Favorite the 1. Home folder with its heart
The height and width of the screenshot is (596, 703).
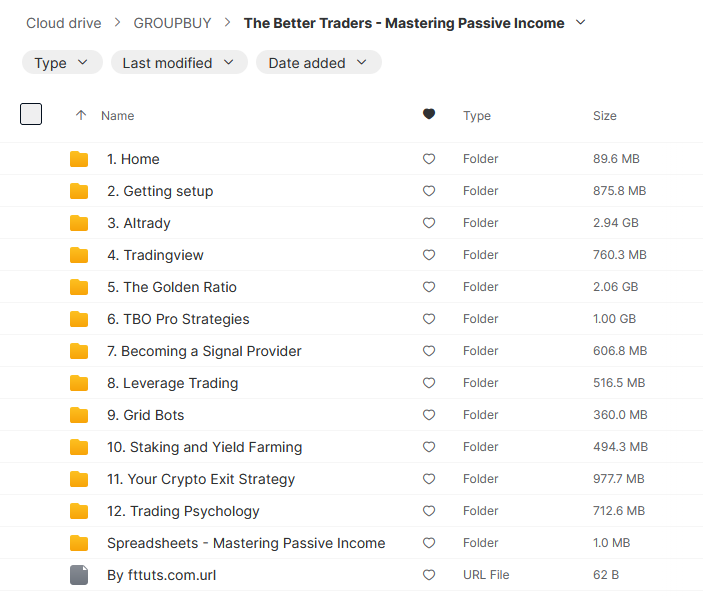[x=429, y=159]
